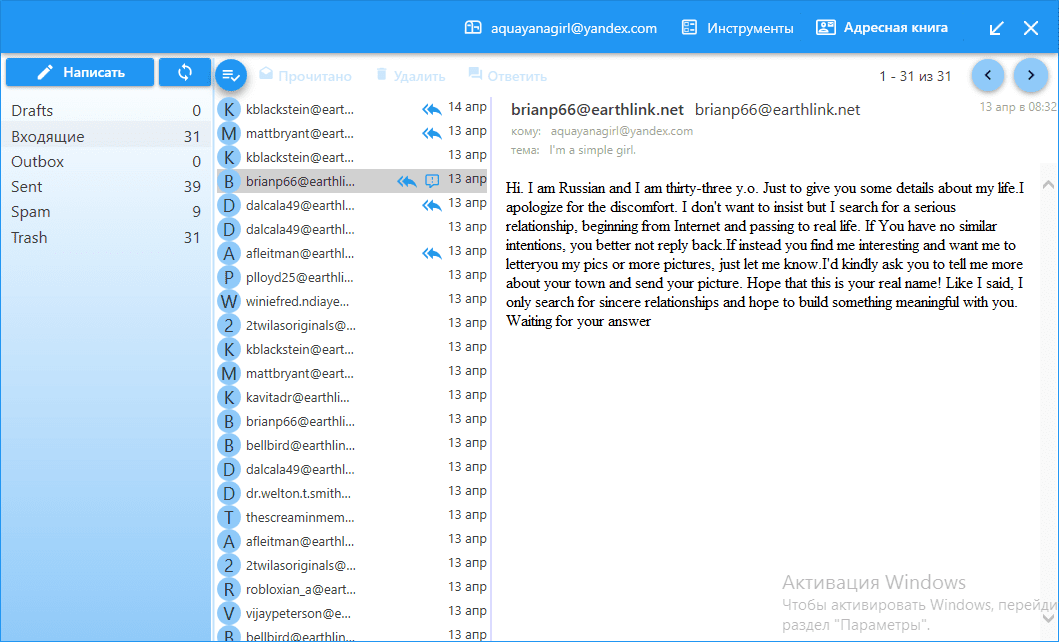The image size is (1059, 642).
Task: Click the Ответить reply button
Action: pos(508,76)
